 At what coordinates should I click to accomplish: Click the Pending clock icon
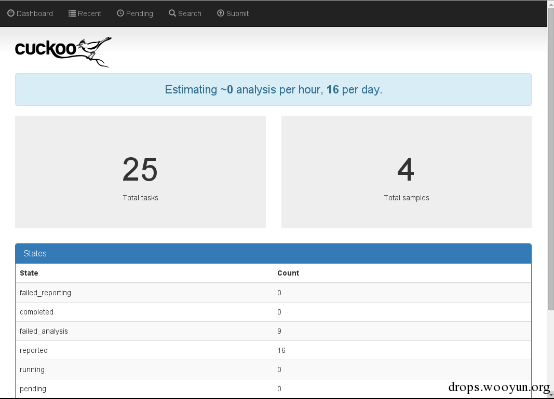[x=120, y=13]
